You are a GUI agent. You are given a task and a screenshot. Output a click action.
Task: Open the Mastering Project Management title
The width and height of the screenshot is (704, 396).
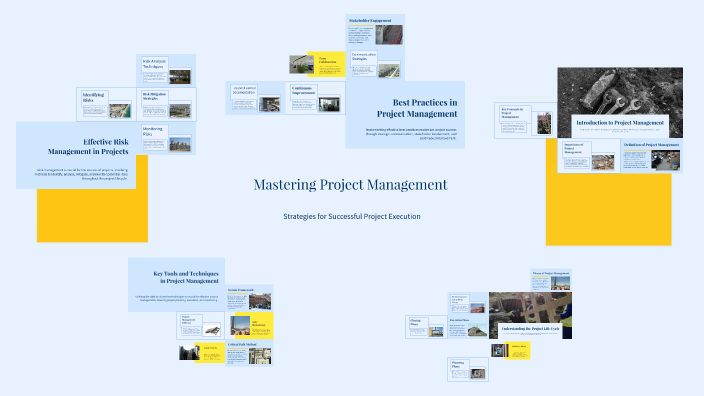pyautogui.click(x=350, y=185)
